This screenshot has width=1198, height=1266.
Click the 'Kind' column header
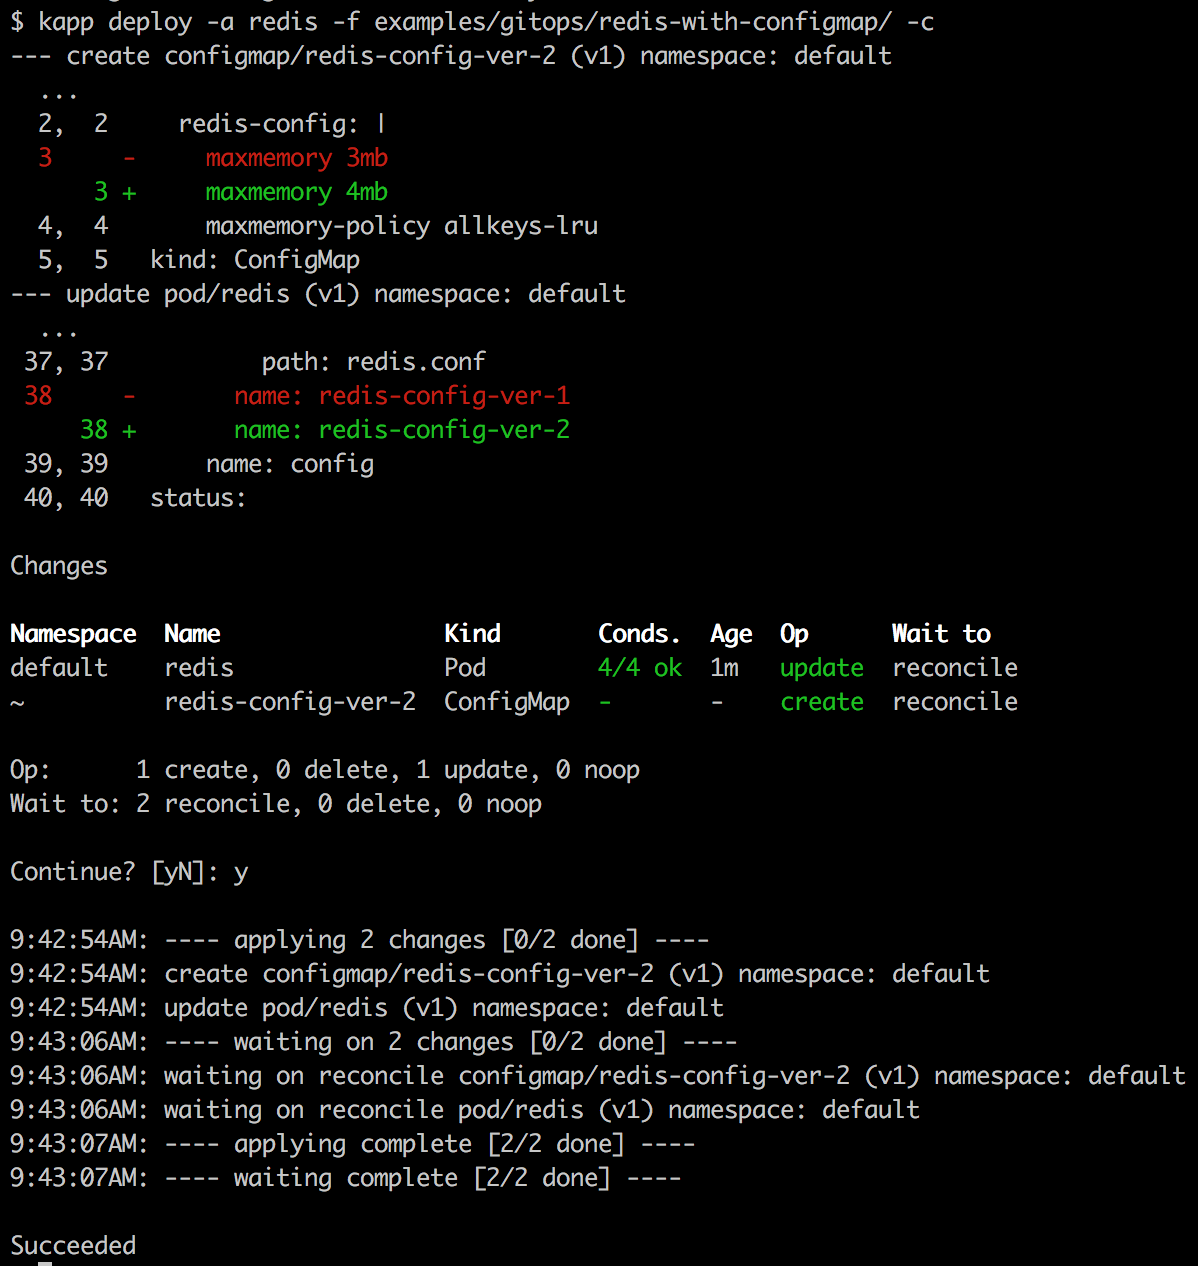click(472, 634)
